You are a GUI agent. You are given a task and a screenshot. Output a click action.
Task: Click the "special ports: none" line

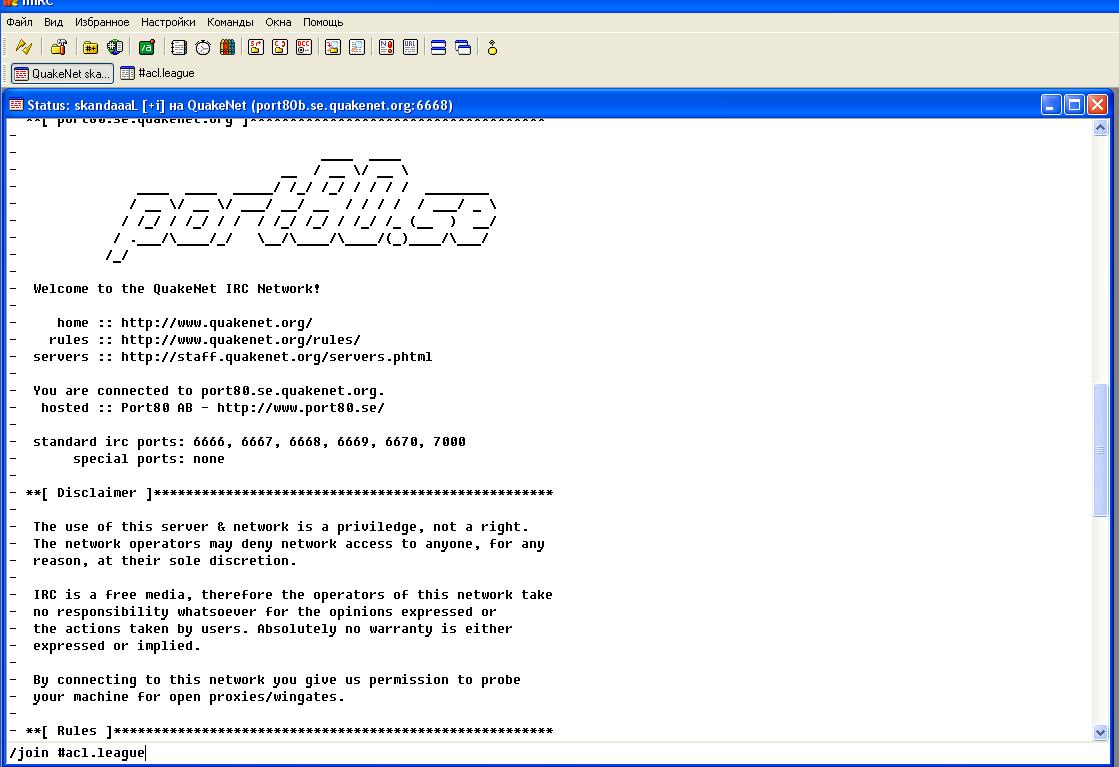click(x=148, y=459)
